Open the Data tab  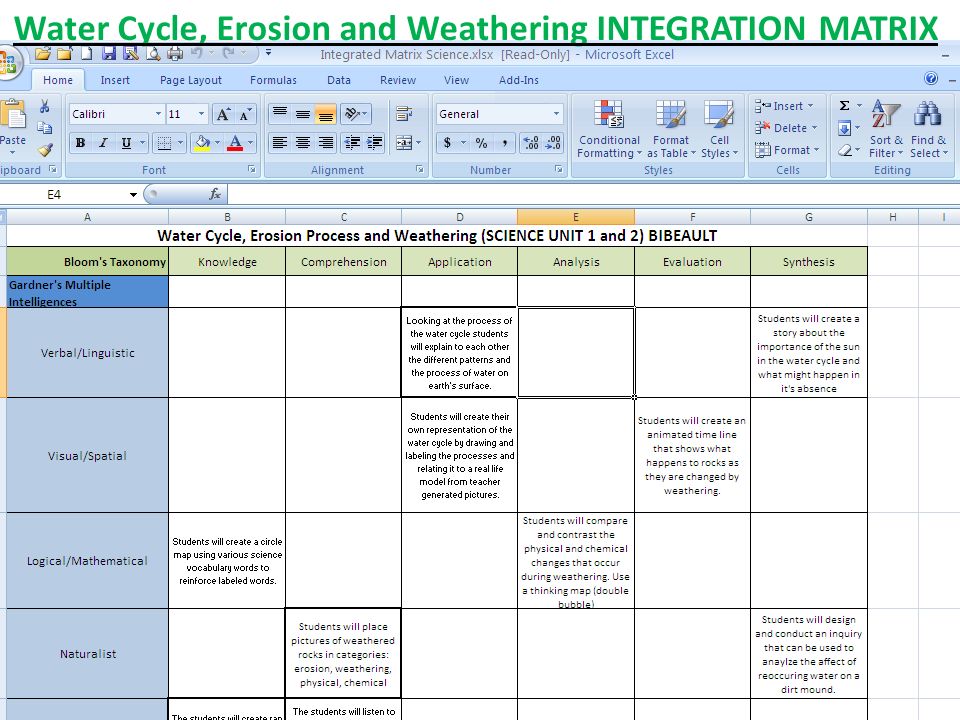tap(339, 80)
